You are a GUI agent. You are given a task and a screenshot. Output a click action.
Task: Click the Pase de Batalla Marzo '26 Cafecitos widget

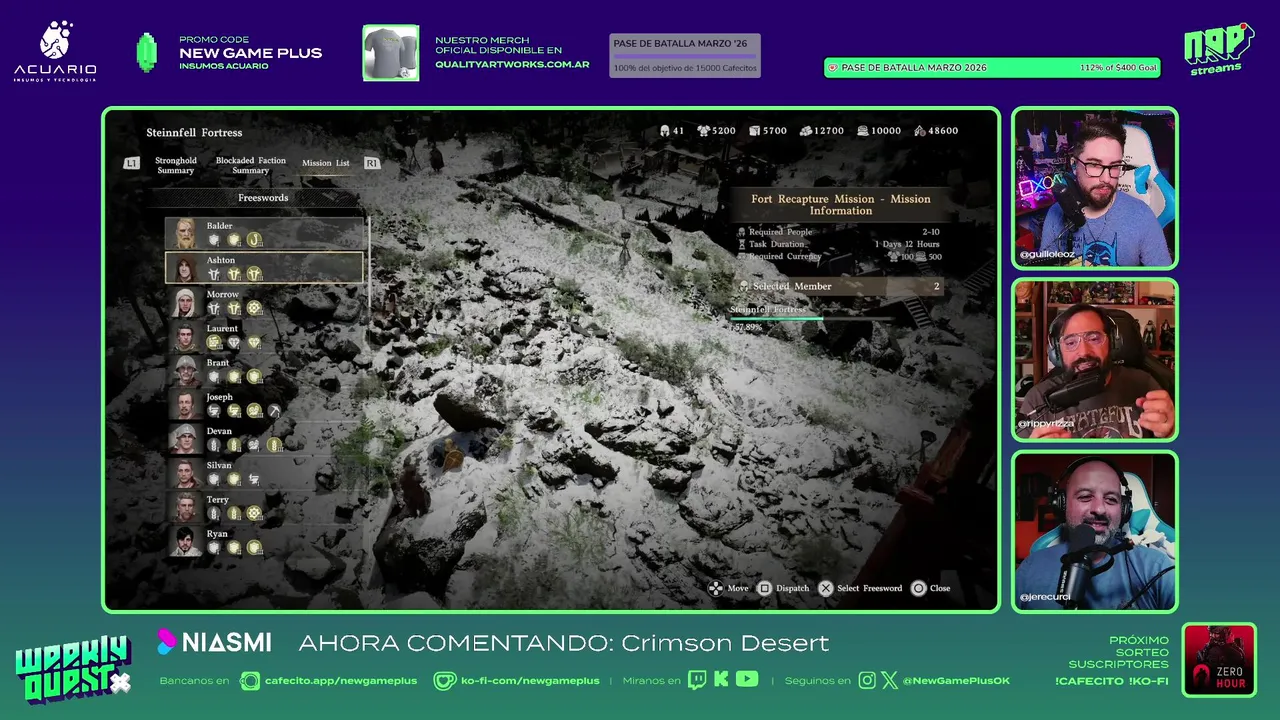pyautogui.click(x=685, y=56)
